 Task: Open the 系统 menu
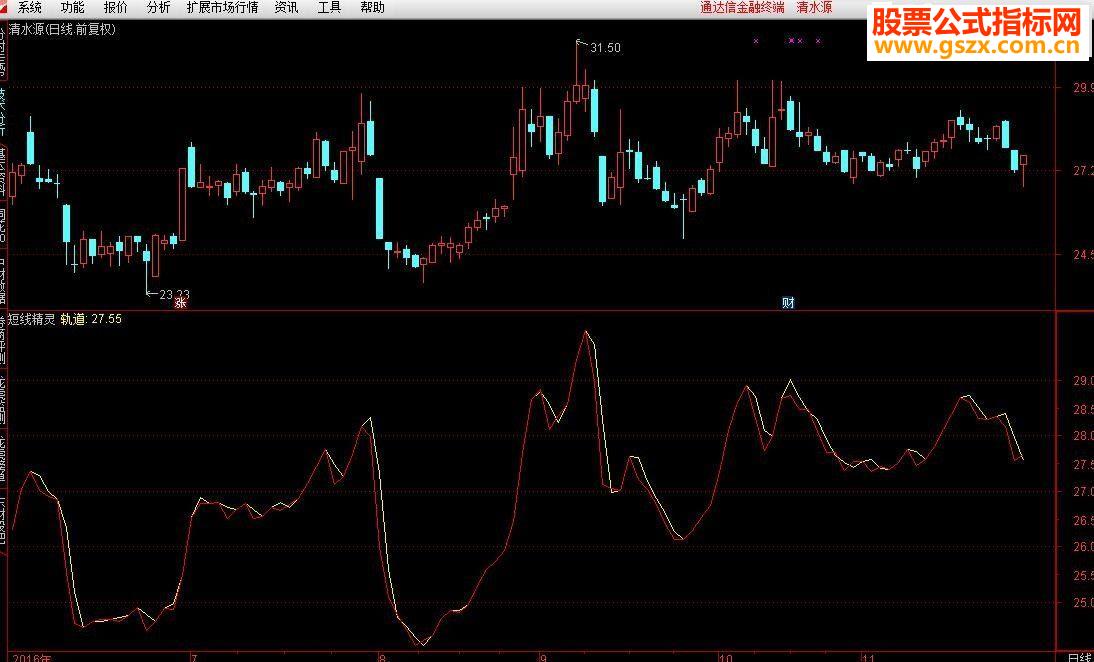[30, 8]
